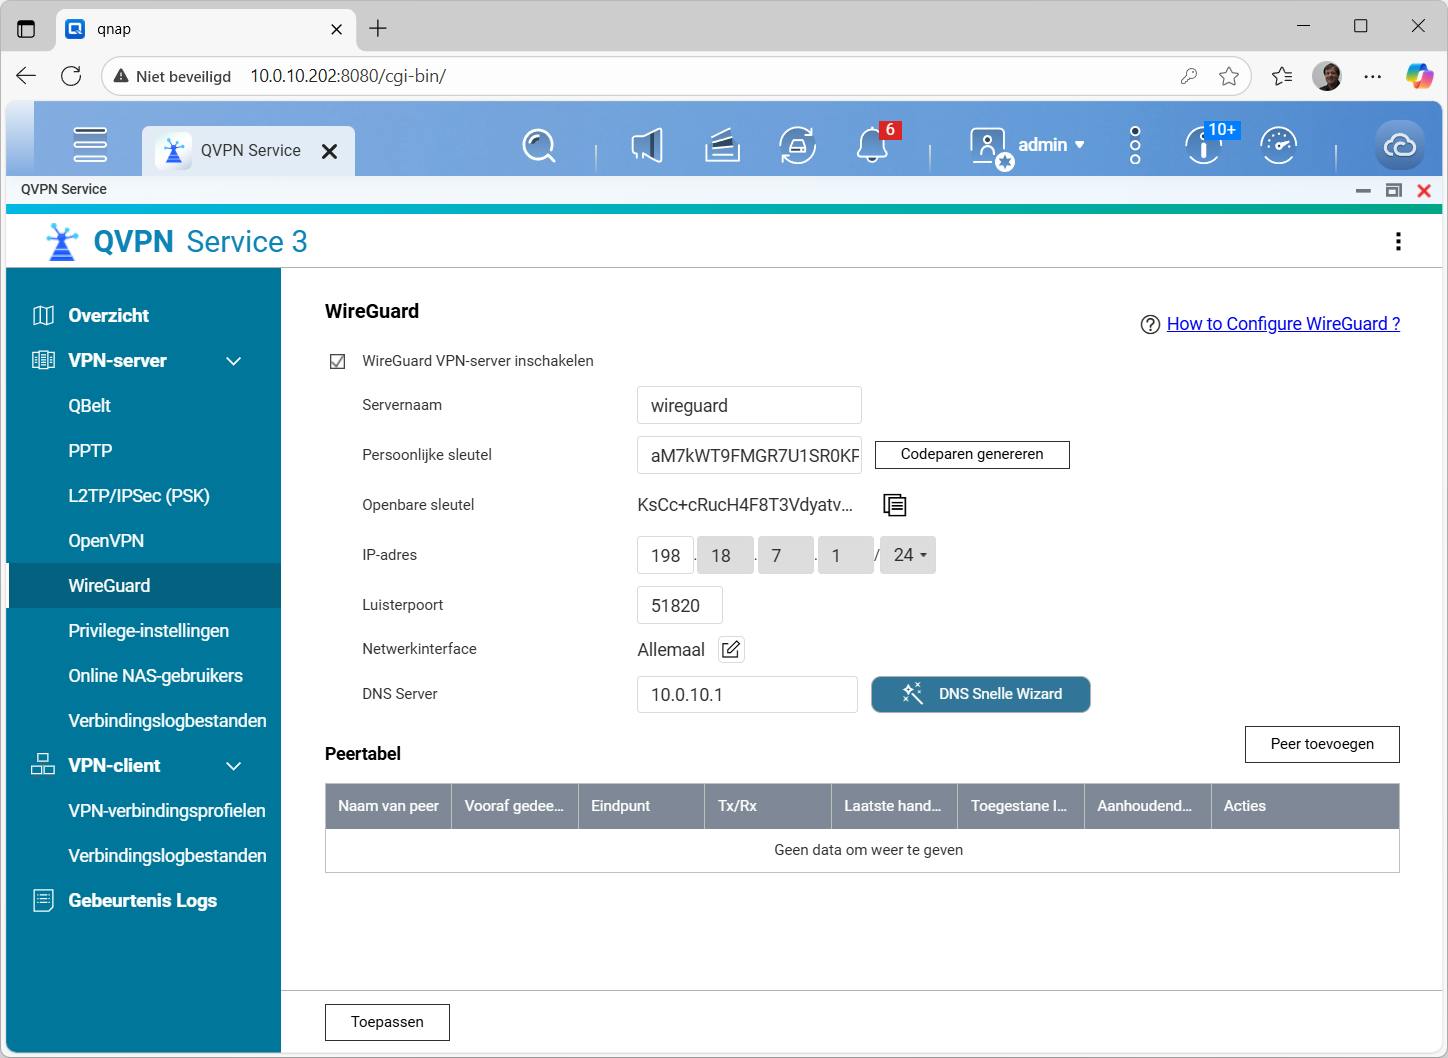Open the volume/announcement megaphone icon
This screenshot has height=1058, width=1448.
pos(647,146)
